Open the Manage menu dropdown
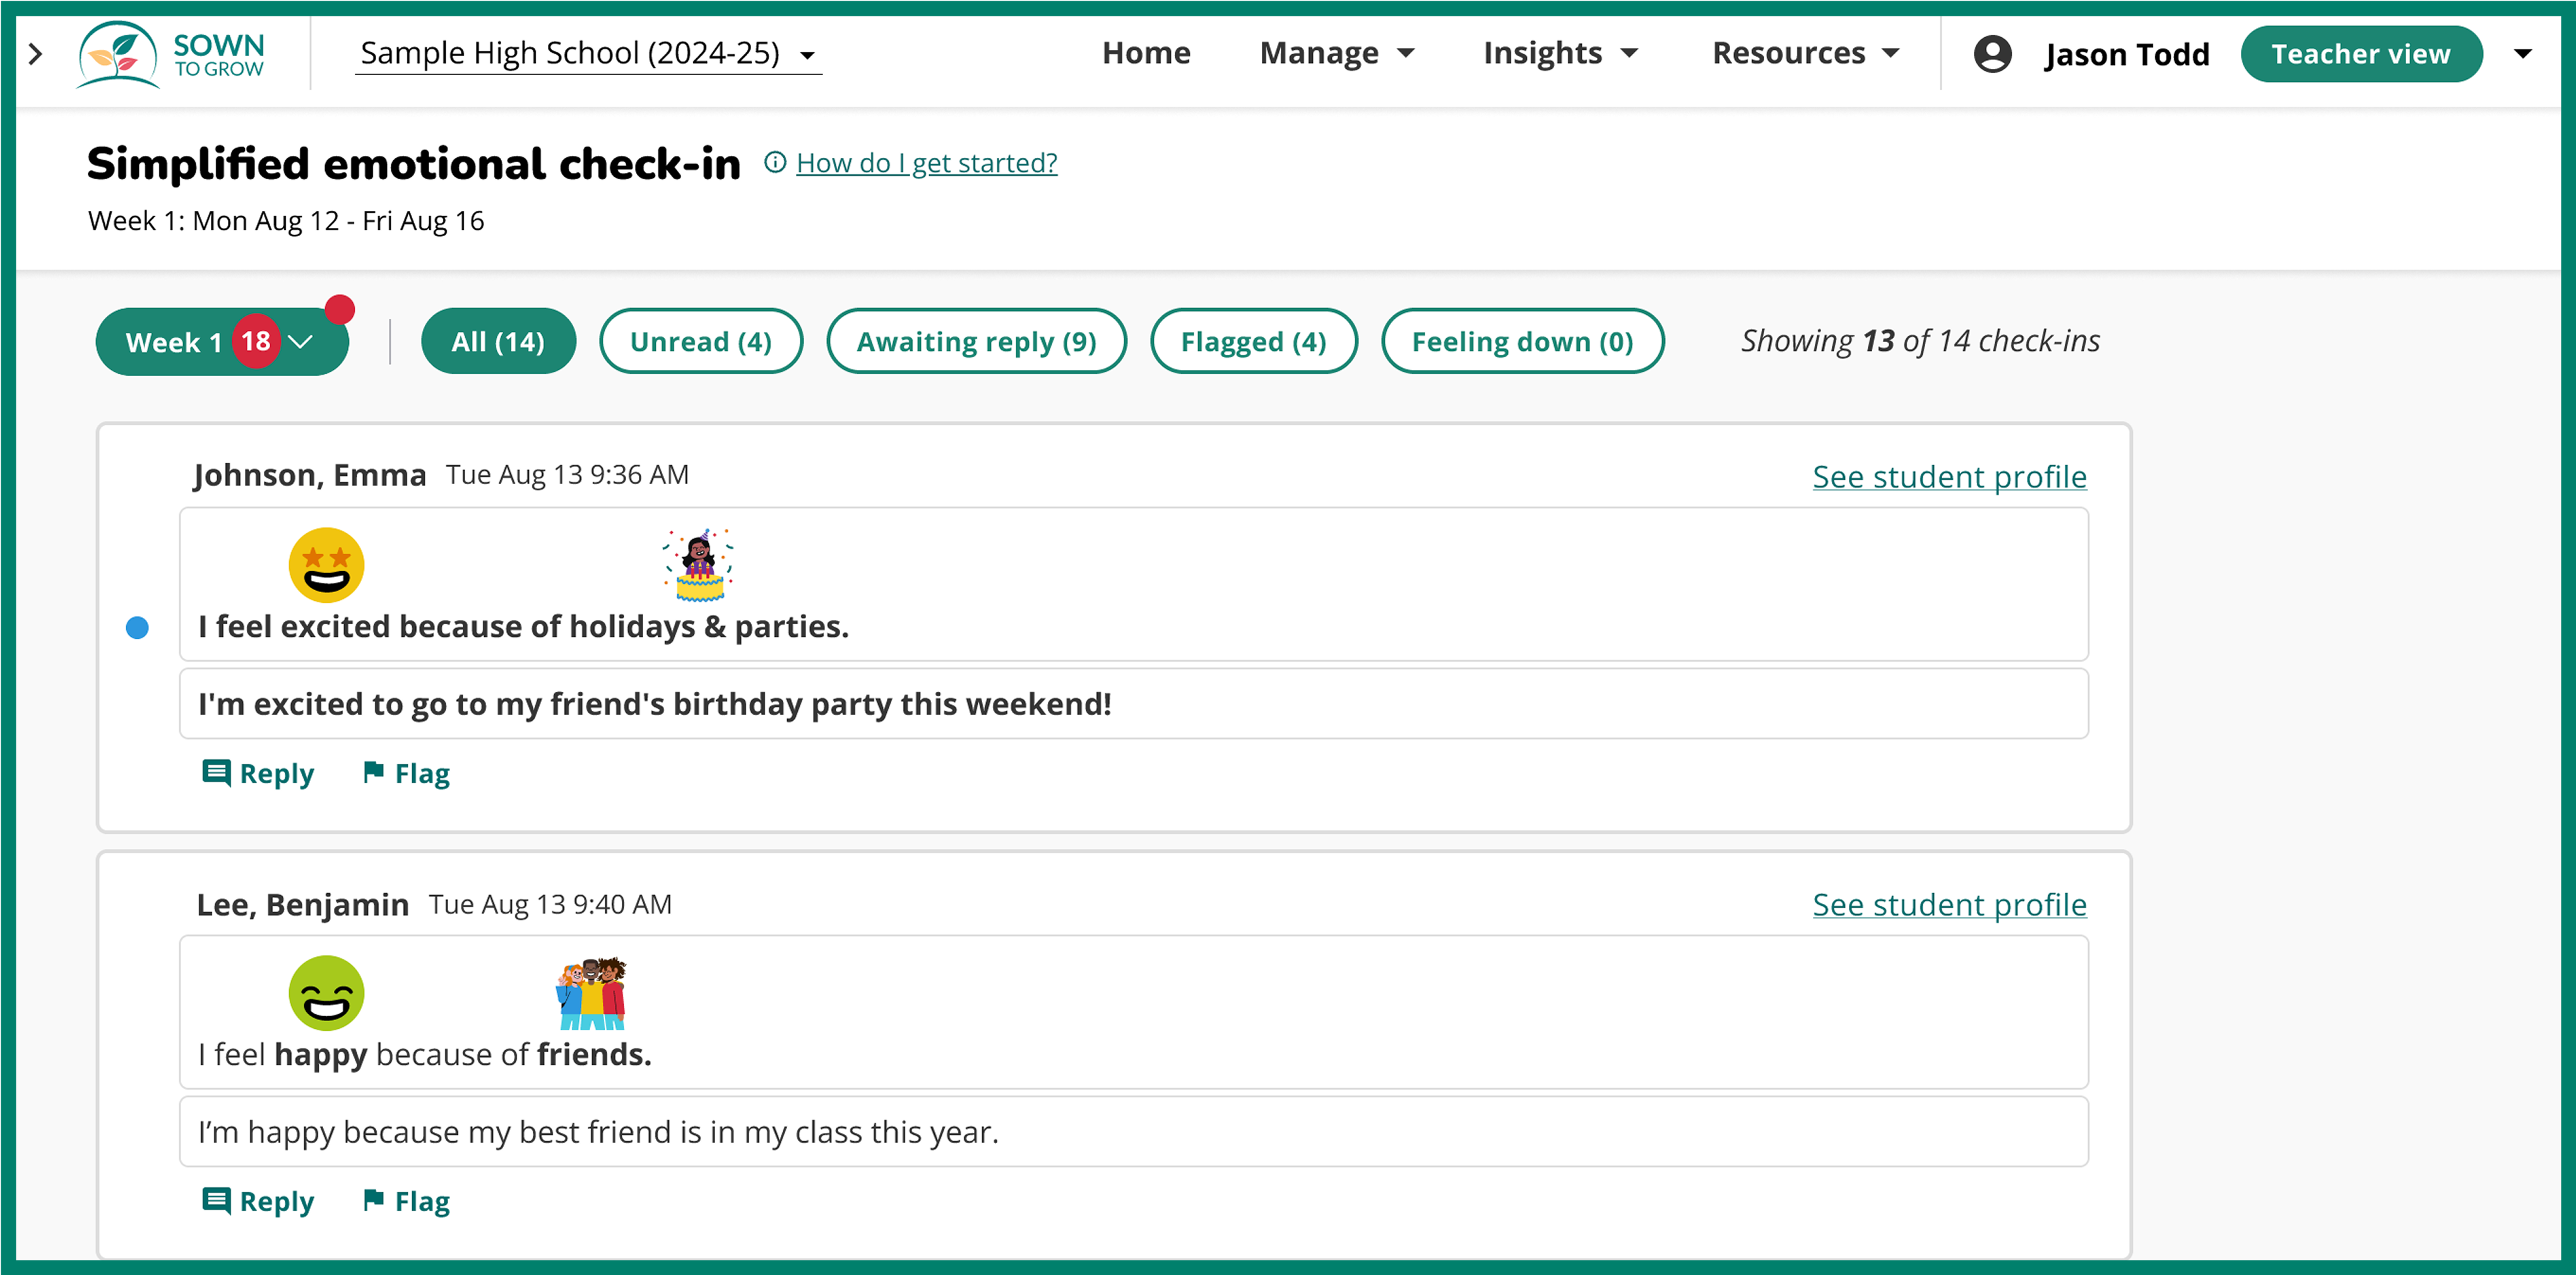The image size is (2576, 1275). (x=1336, y=53)
